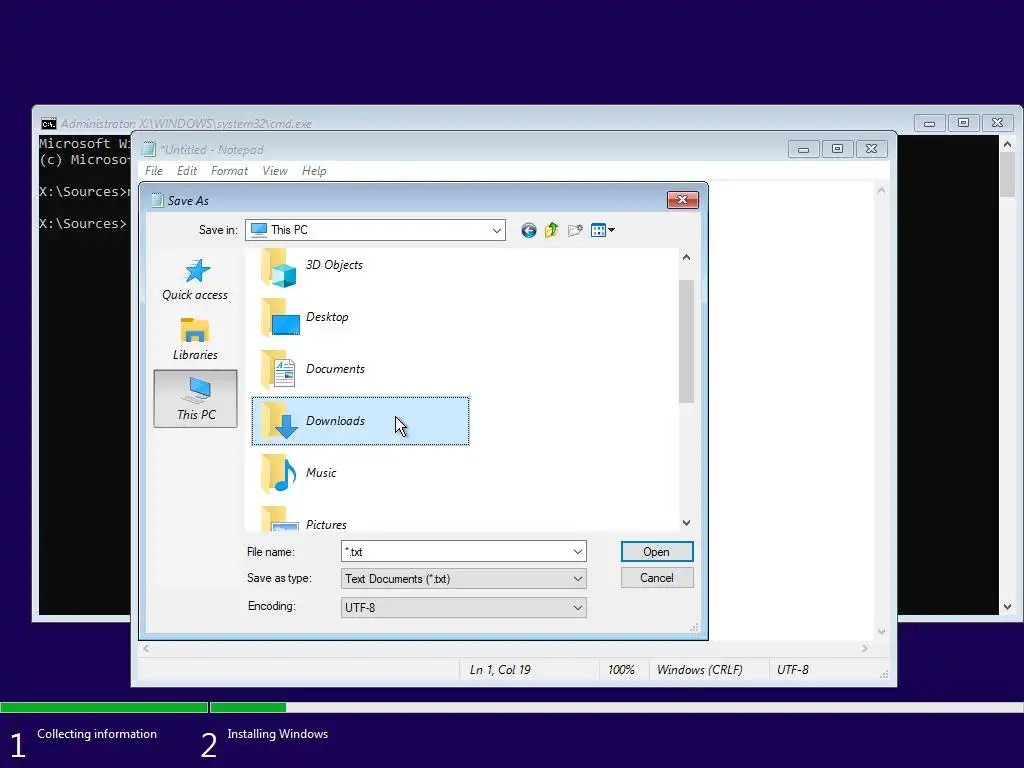Click Notepad horizontal scrollbar left arrow
The height and width of the screenshot is (768, 1024).
pyautogui.click(x=146, y=648)
